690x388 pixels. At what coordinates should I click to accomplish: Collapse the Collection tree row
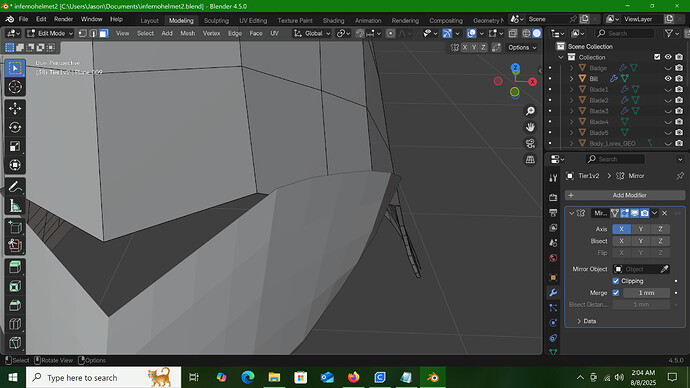coord(561,57)
